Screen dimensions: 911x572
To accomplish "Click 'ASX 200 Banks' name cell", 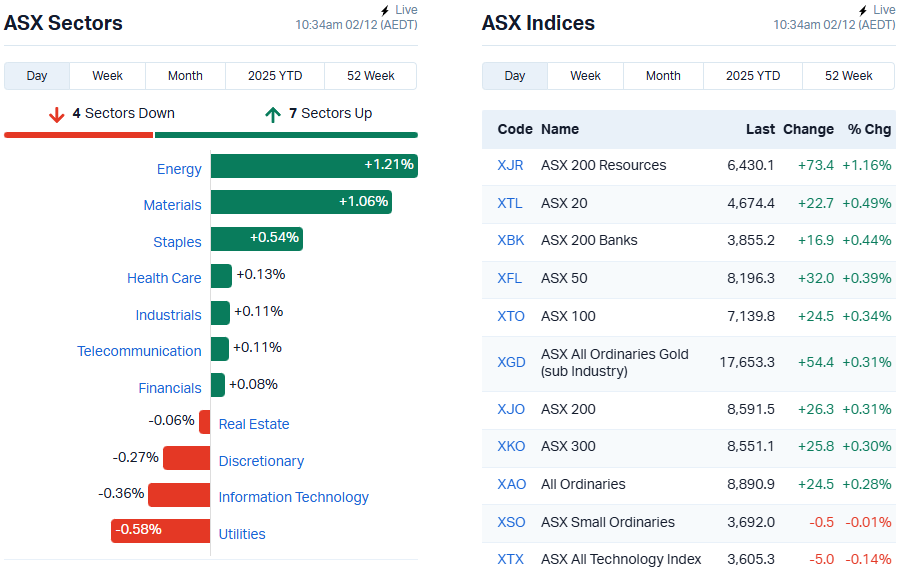I will tap(589, 240).
